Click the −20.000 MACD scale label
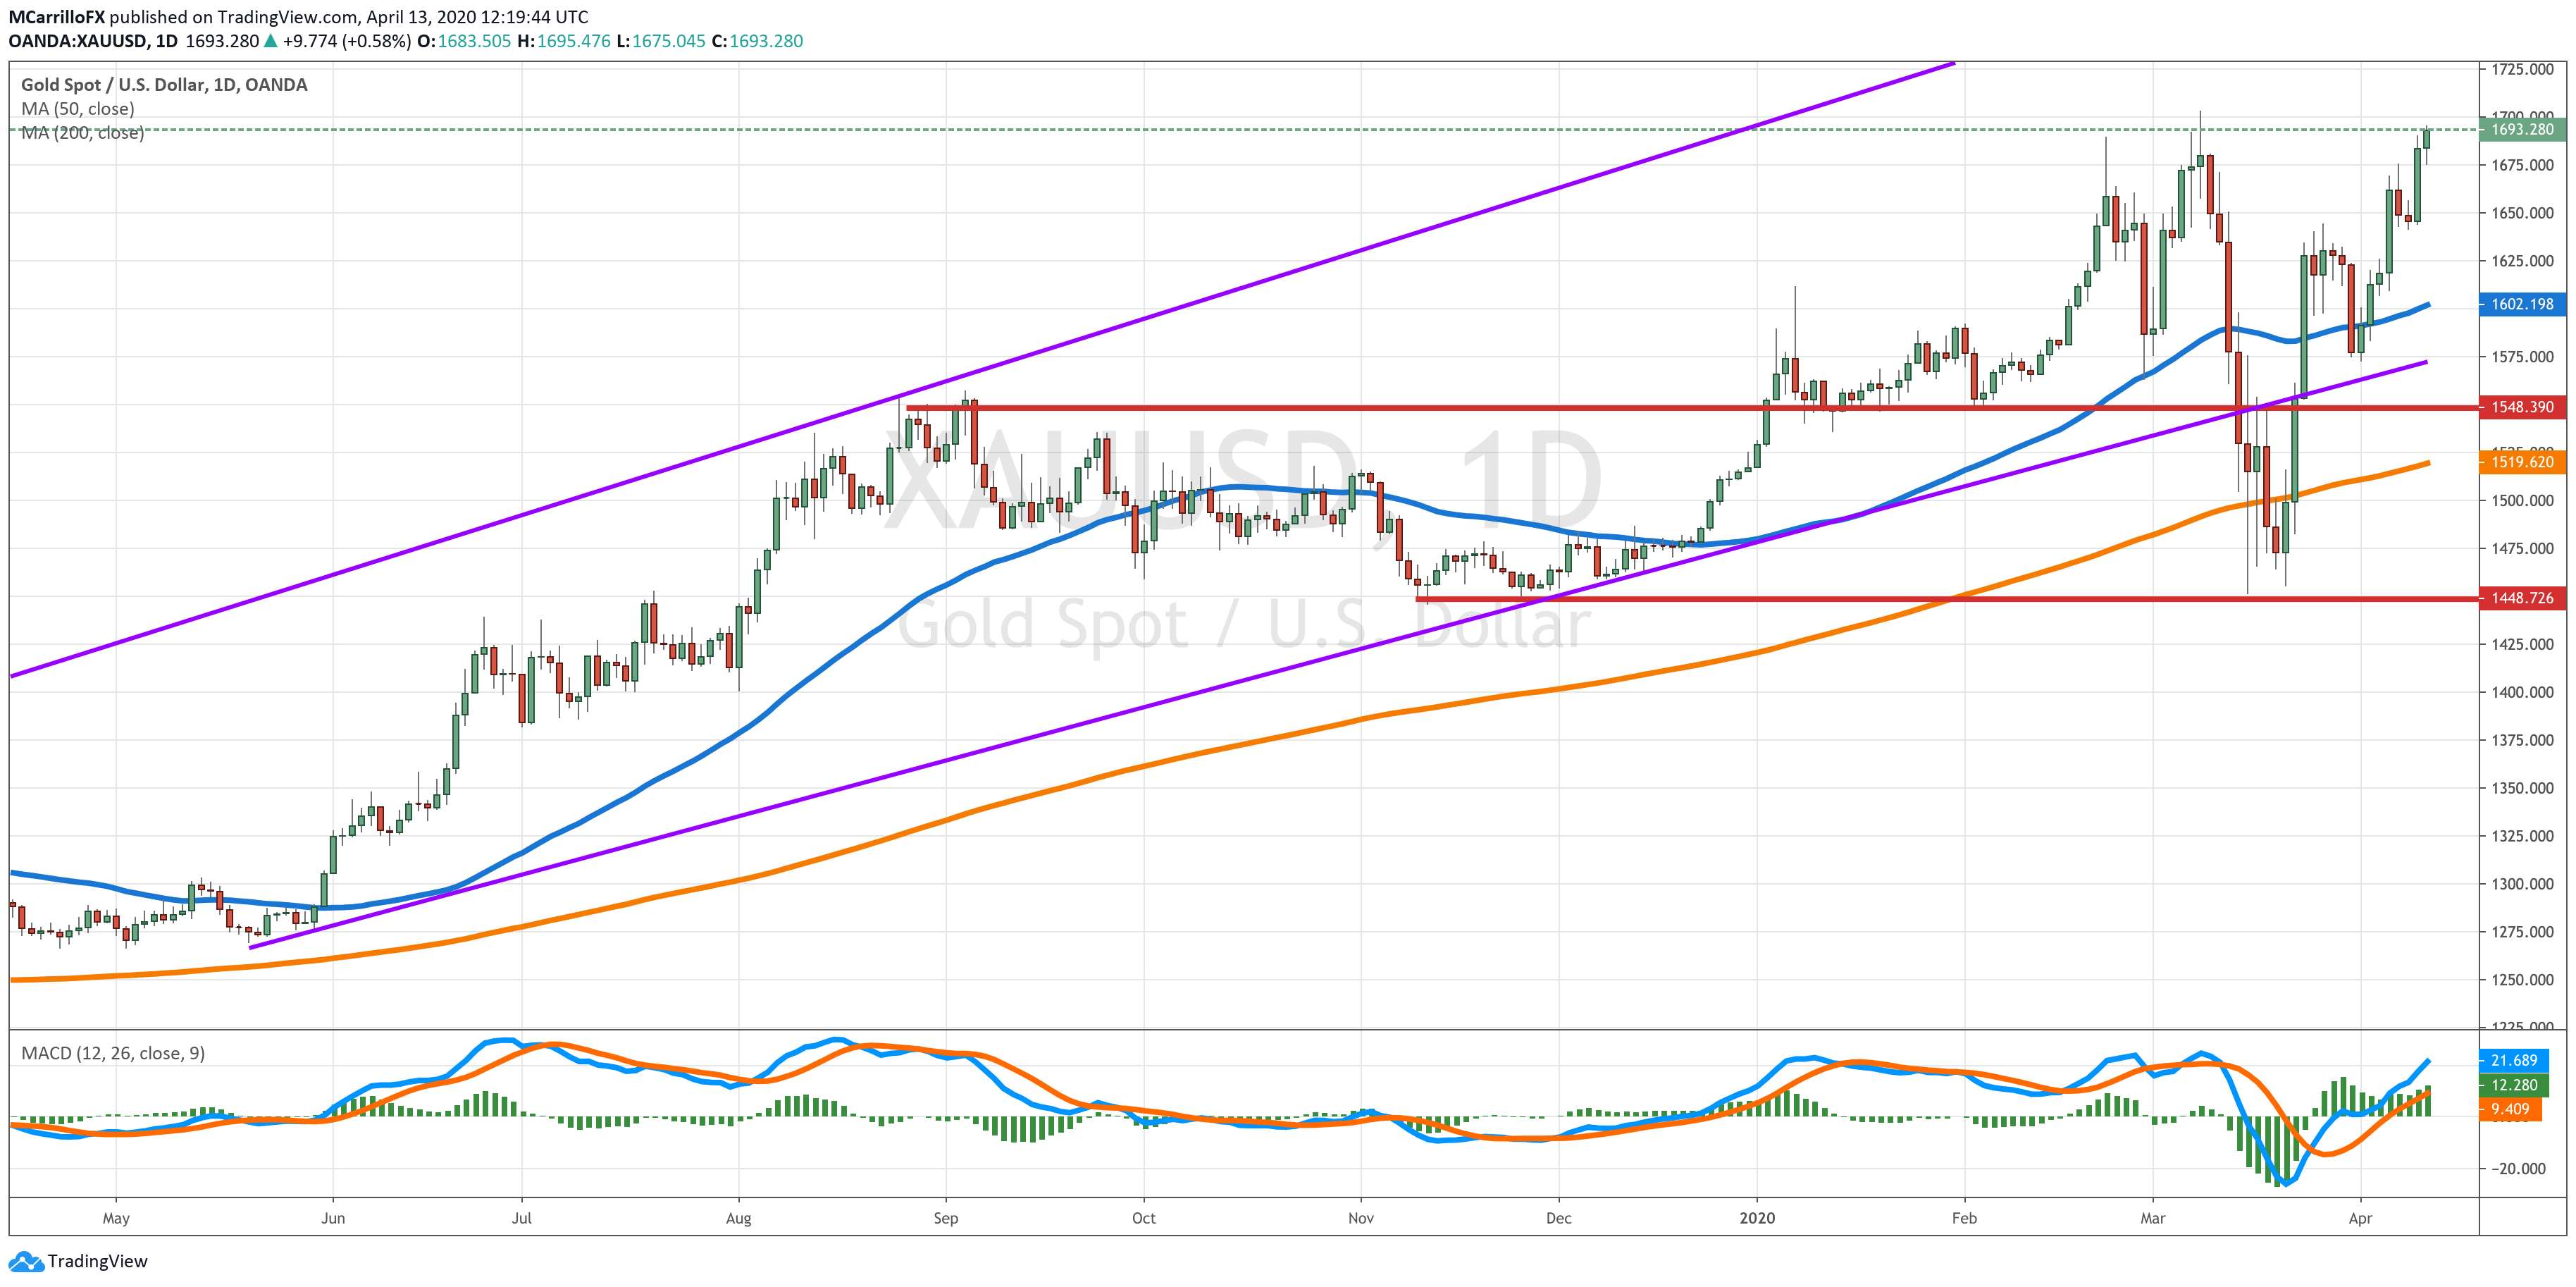Viewport: 2576px width, 1287px height. 2518,1168
